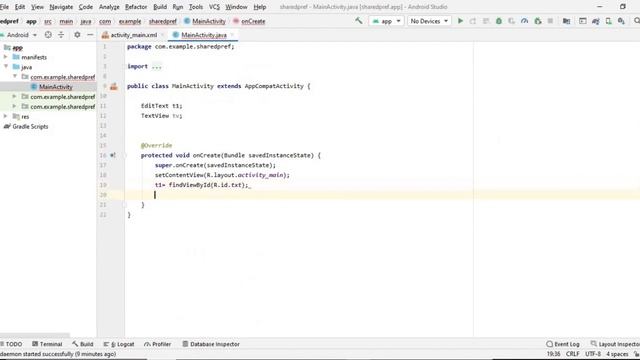Open the Tools menu
Screen dimensions: 640x360
[x=196, y=7]
